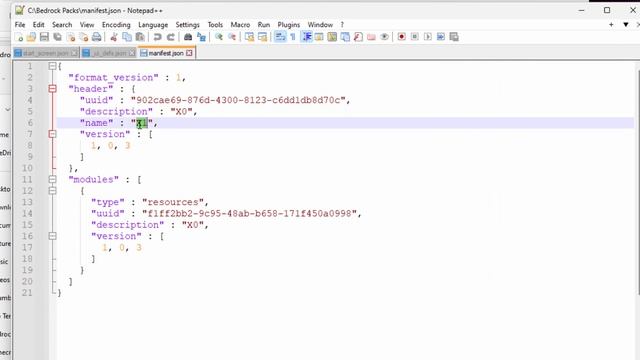Collapse the root brace fold on line 1
This screenshot has width=640, height=360.
52,66
